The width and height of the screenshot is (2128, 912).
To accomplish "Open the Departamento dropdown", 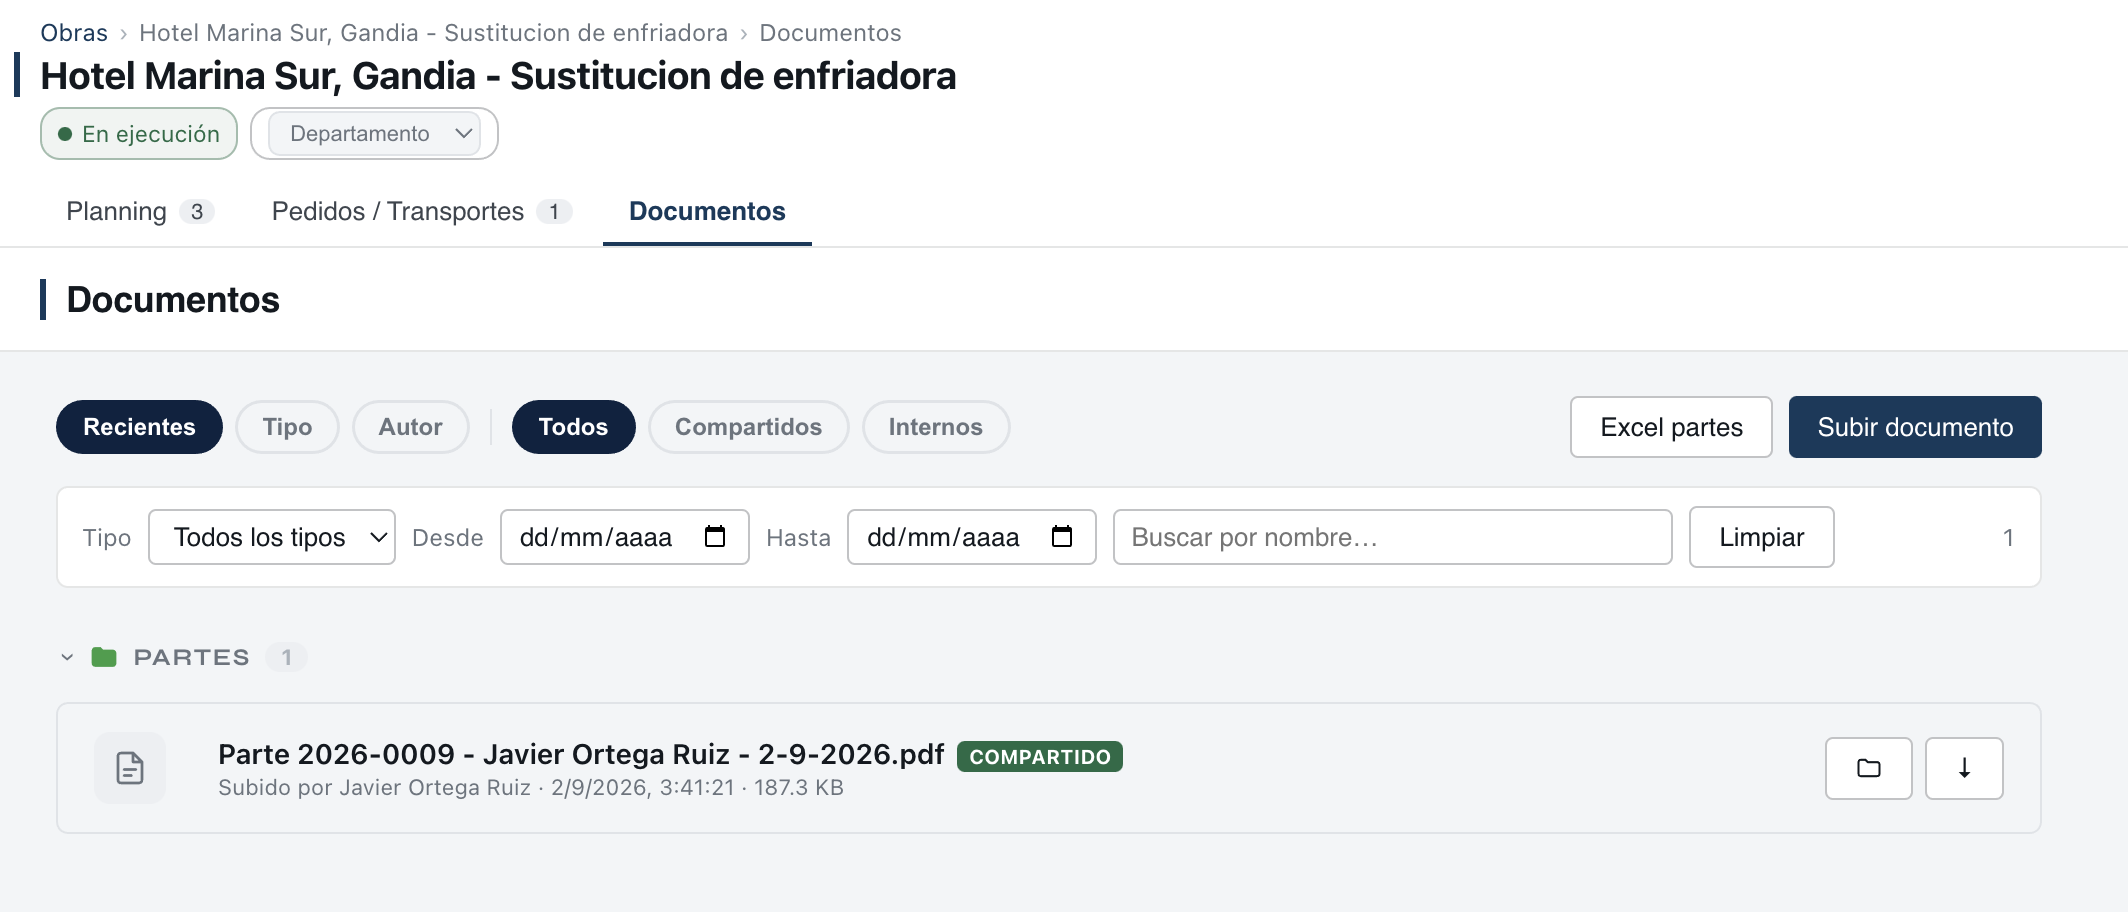I will tap(374, 134).
